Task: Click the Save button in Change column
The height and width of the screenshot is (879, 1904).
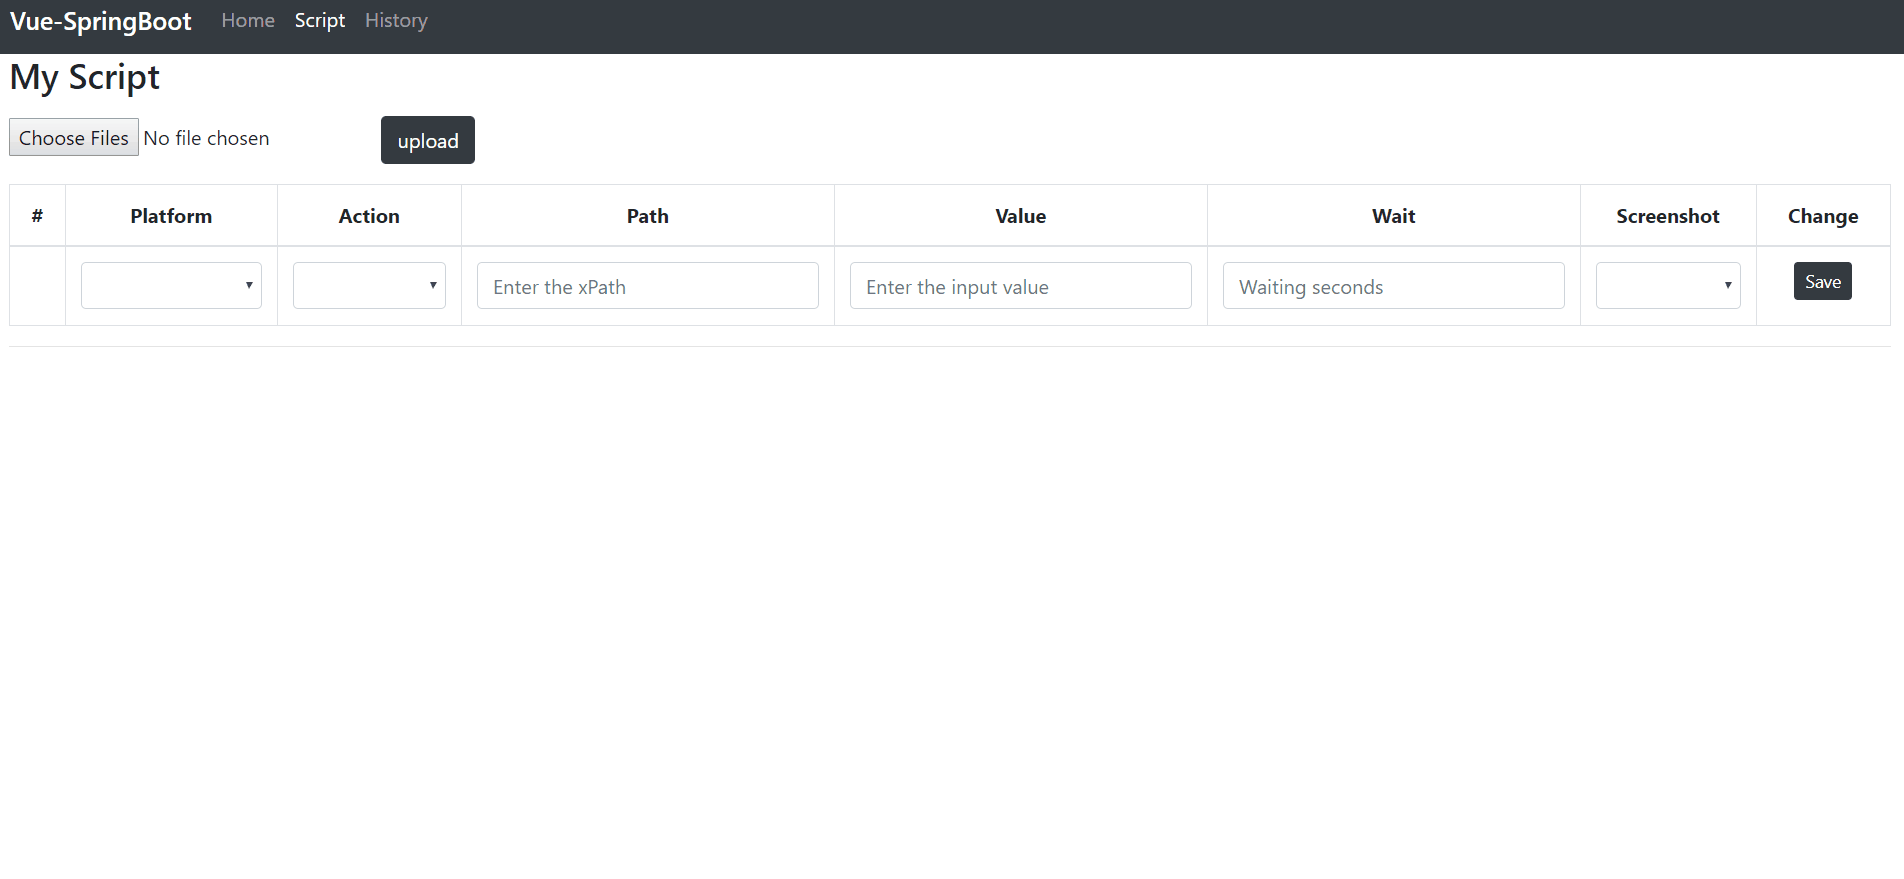Action: 1823,281
